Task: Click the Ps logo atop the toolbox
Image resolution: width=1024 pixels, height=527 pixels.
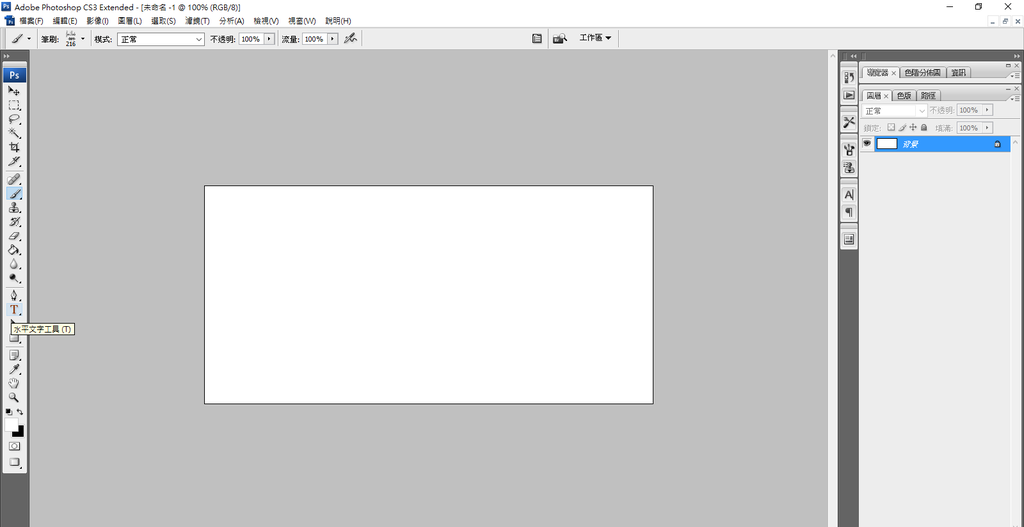Action: 14,75
